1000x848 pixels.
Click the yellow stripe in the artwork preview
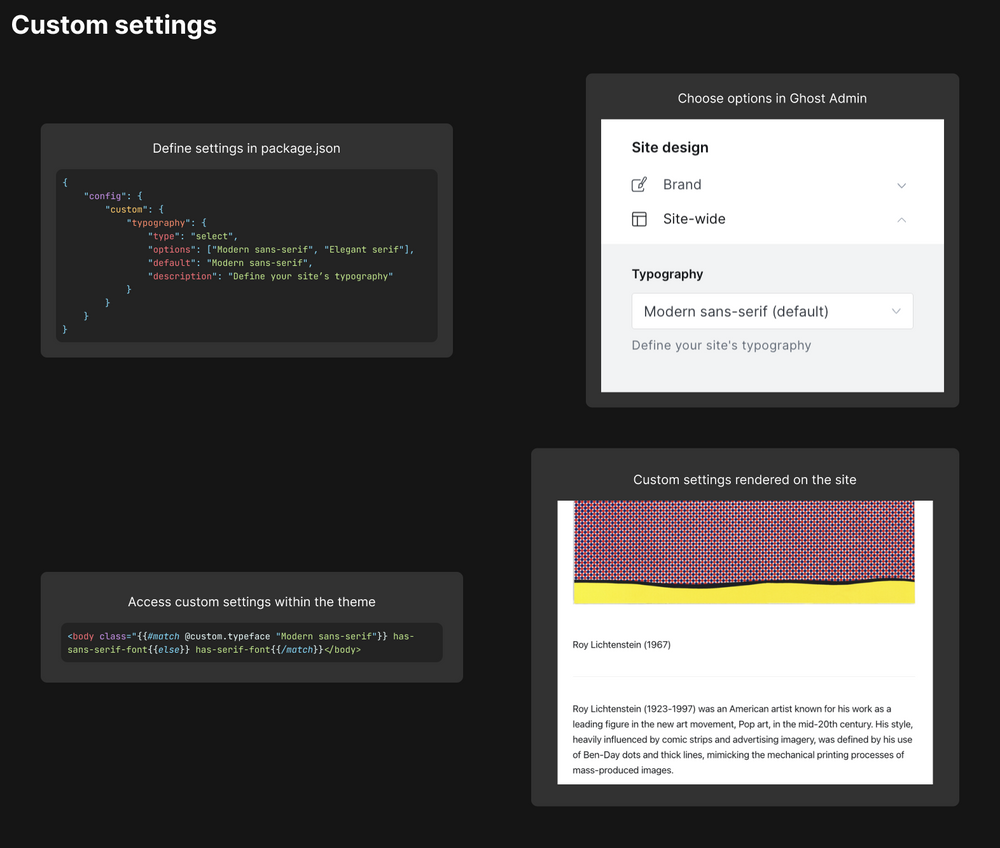click(744, 594)
